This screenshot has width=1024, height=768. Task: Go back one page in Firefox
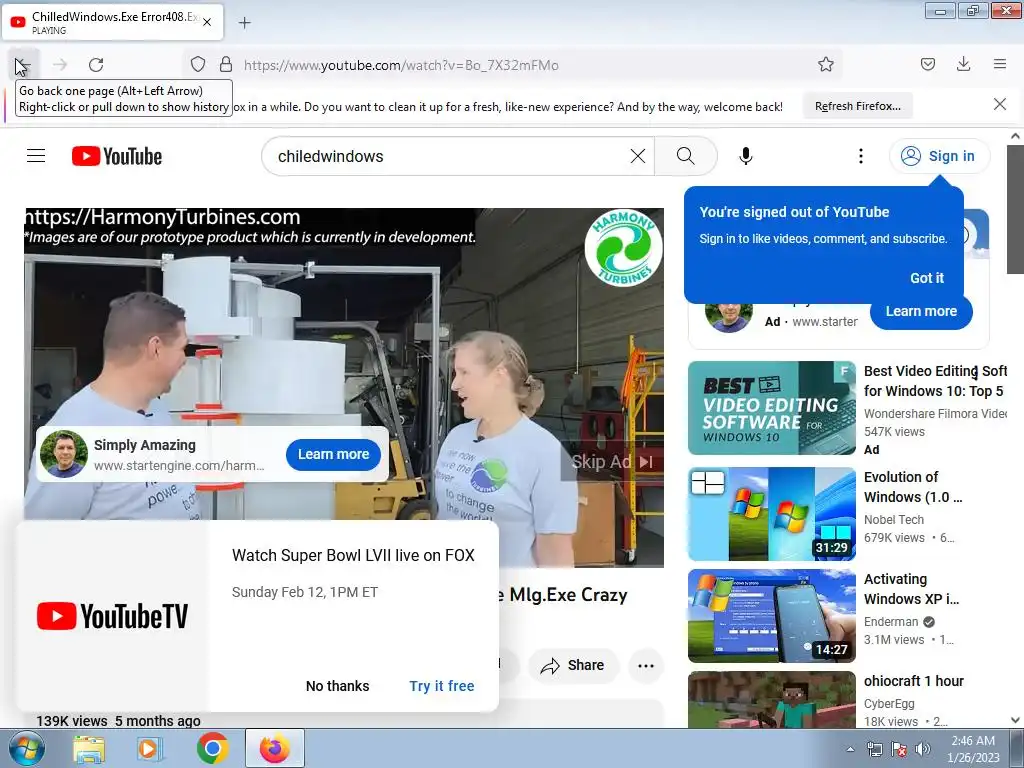click(23, 64)
